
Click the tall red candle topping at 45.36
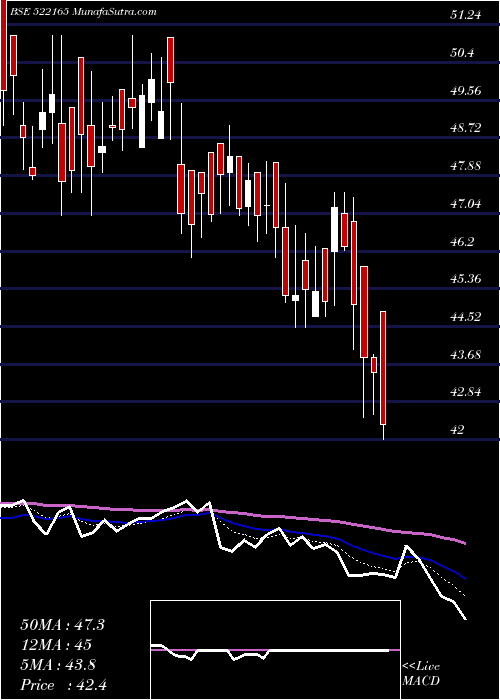[x=364, y=312]
